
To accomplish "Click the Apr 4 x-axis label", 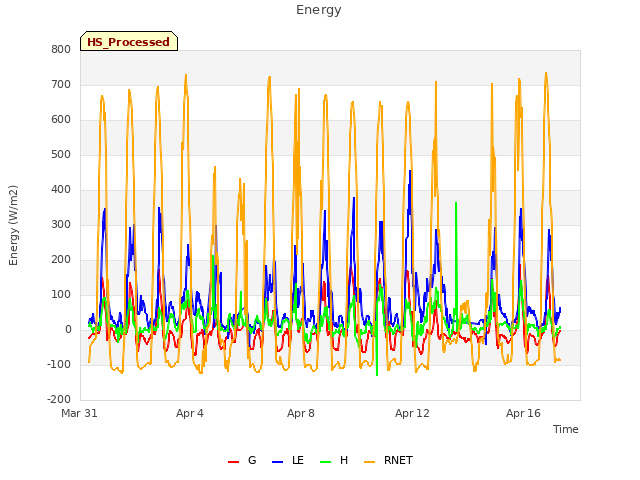I will tap(190, 413).
